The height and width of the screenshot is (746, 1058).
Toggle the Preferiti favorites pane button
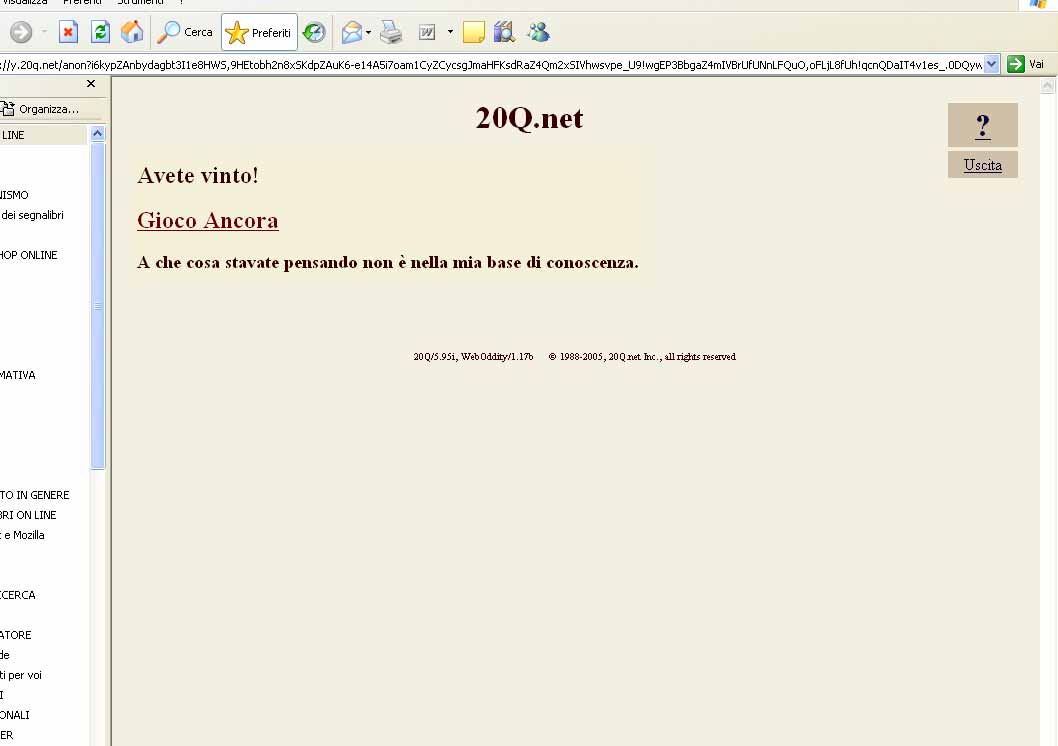coord(259,32)
